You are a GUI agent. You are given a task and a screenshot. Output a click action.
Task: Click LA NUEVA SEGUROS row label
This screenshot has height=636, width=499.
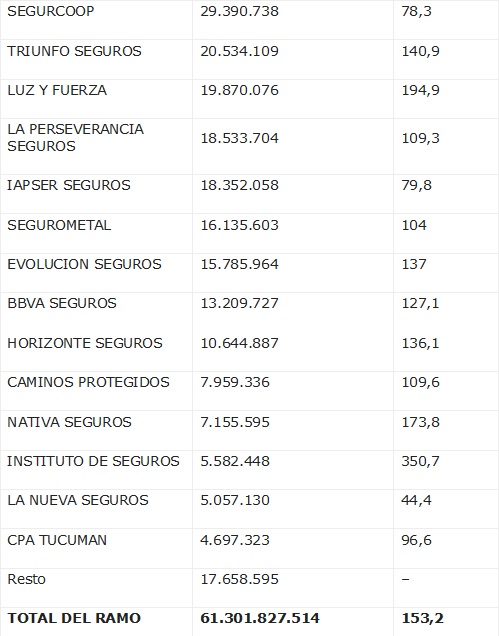point(78,500)
